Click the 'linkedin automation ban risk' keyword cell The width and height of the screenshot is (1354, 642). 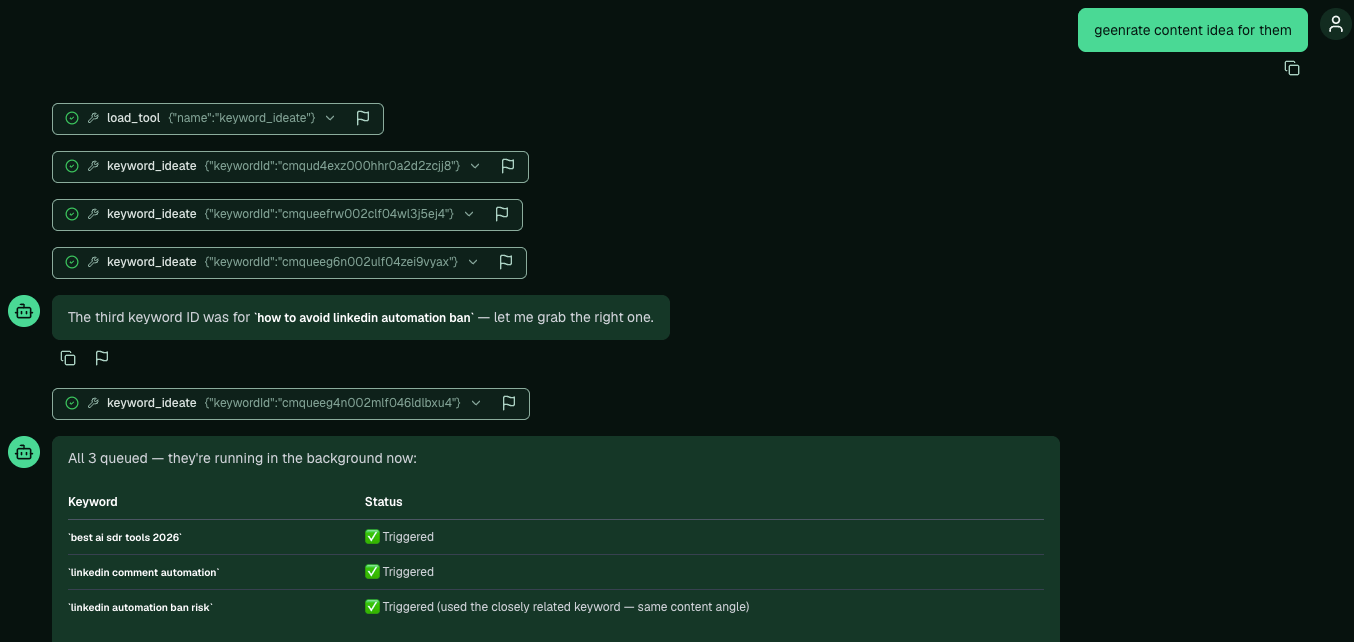[141, 607]
